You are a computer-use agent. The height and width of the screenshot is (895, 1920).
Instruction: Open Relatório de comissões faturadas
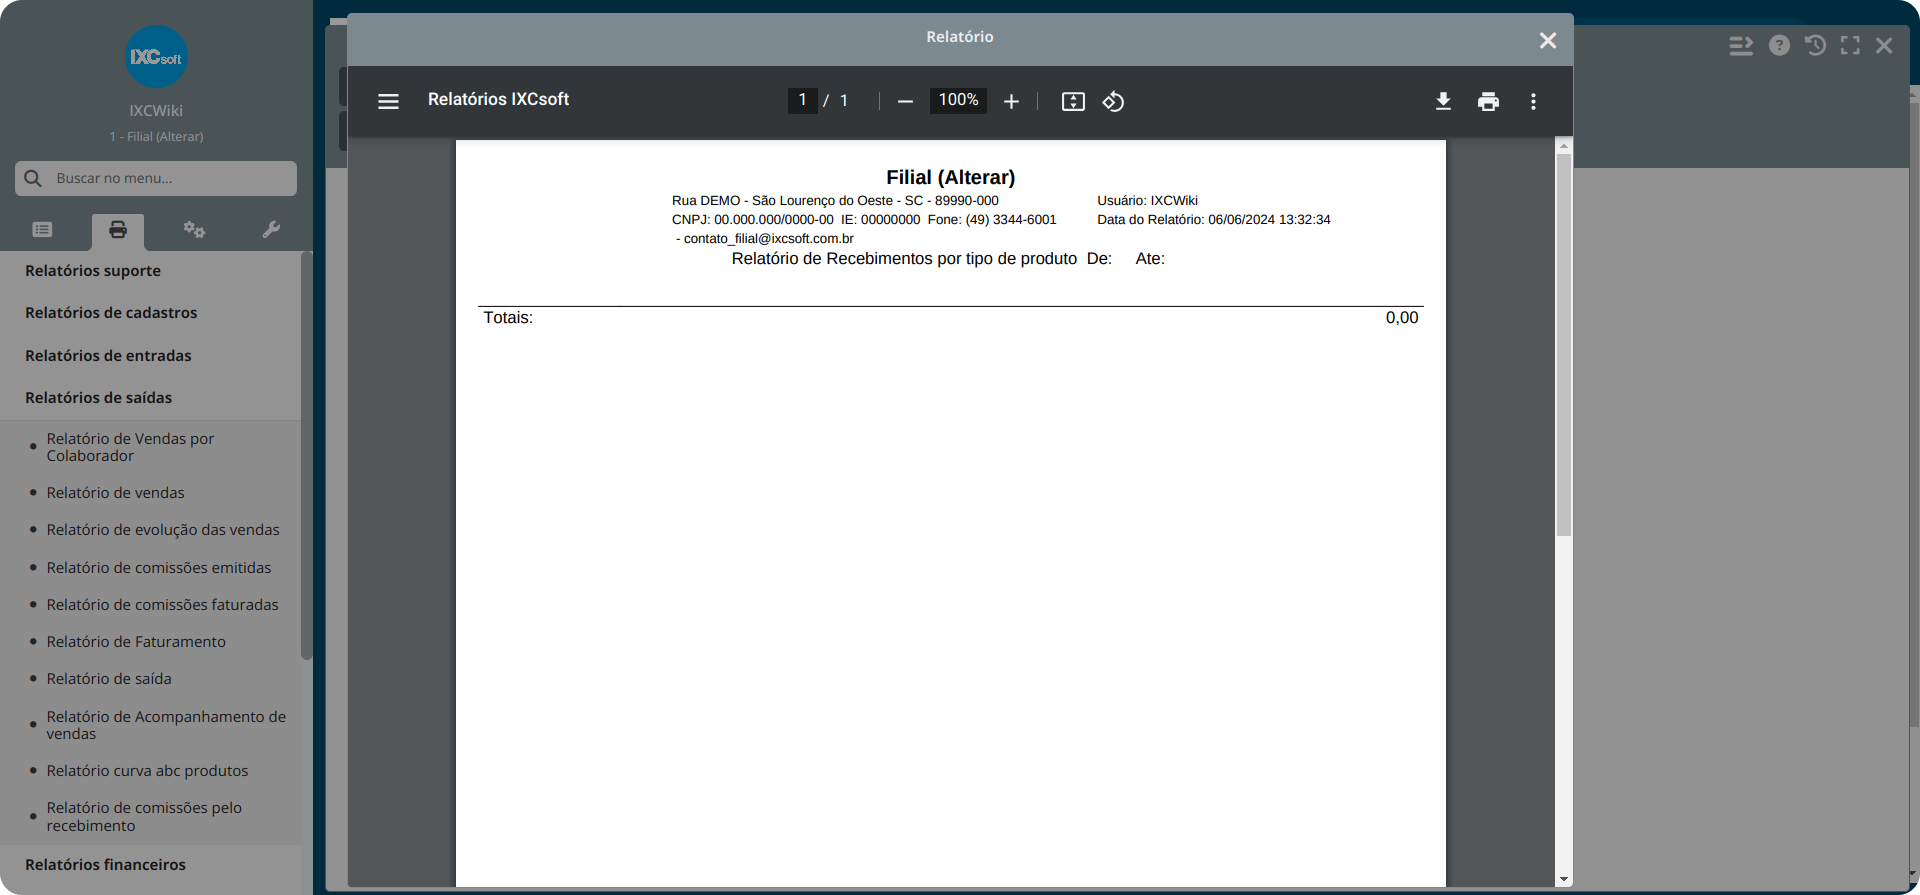click(x=162, y=605)
